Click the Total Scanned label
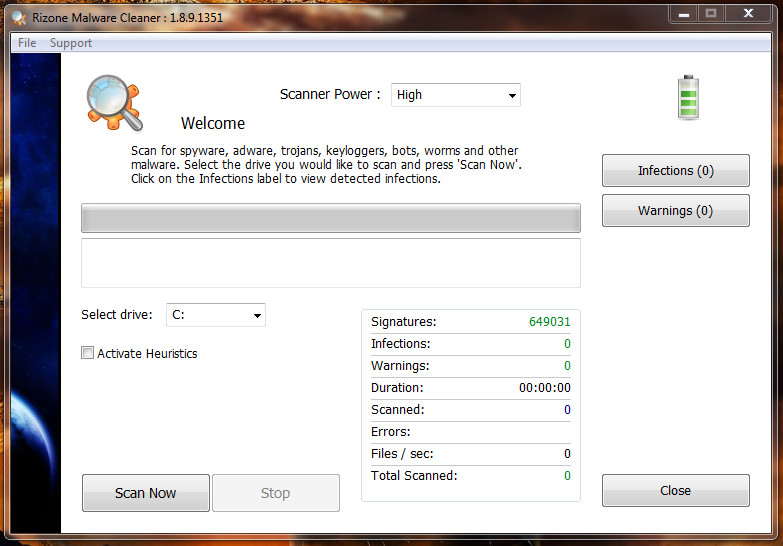783x546 pixels. point(414,476)
